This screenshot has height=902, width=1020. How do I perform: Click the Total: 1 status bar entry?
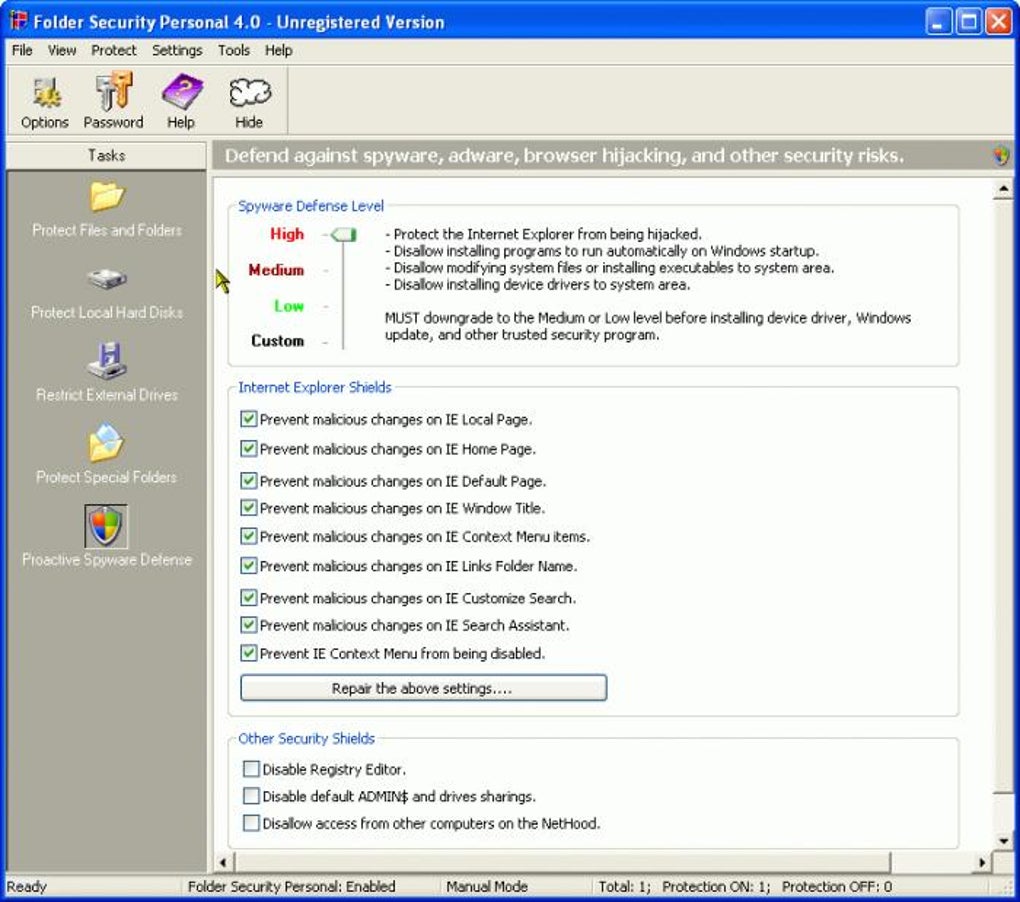(624, 886)
